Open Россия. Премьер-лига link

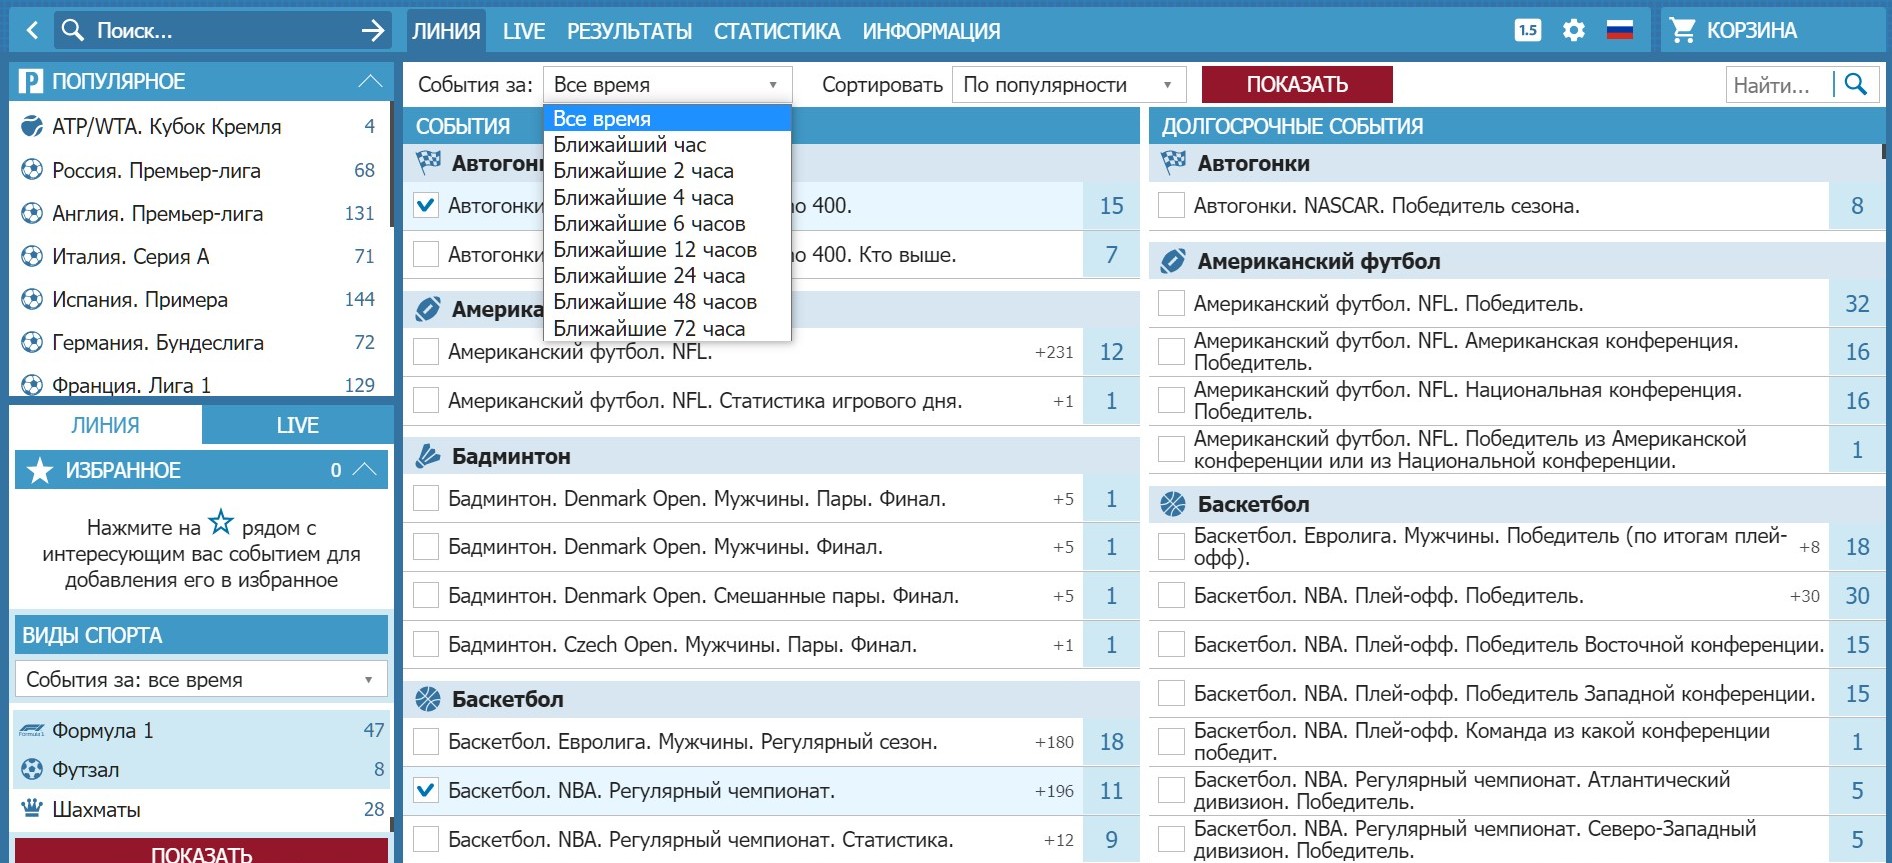(x=156, y=170)
